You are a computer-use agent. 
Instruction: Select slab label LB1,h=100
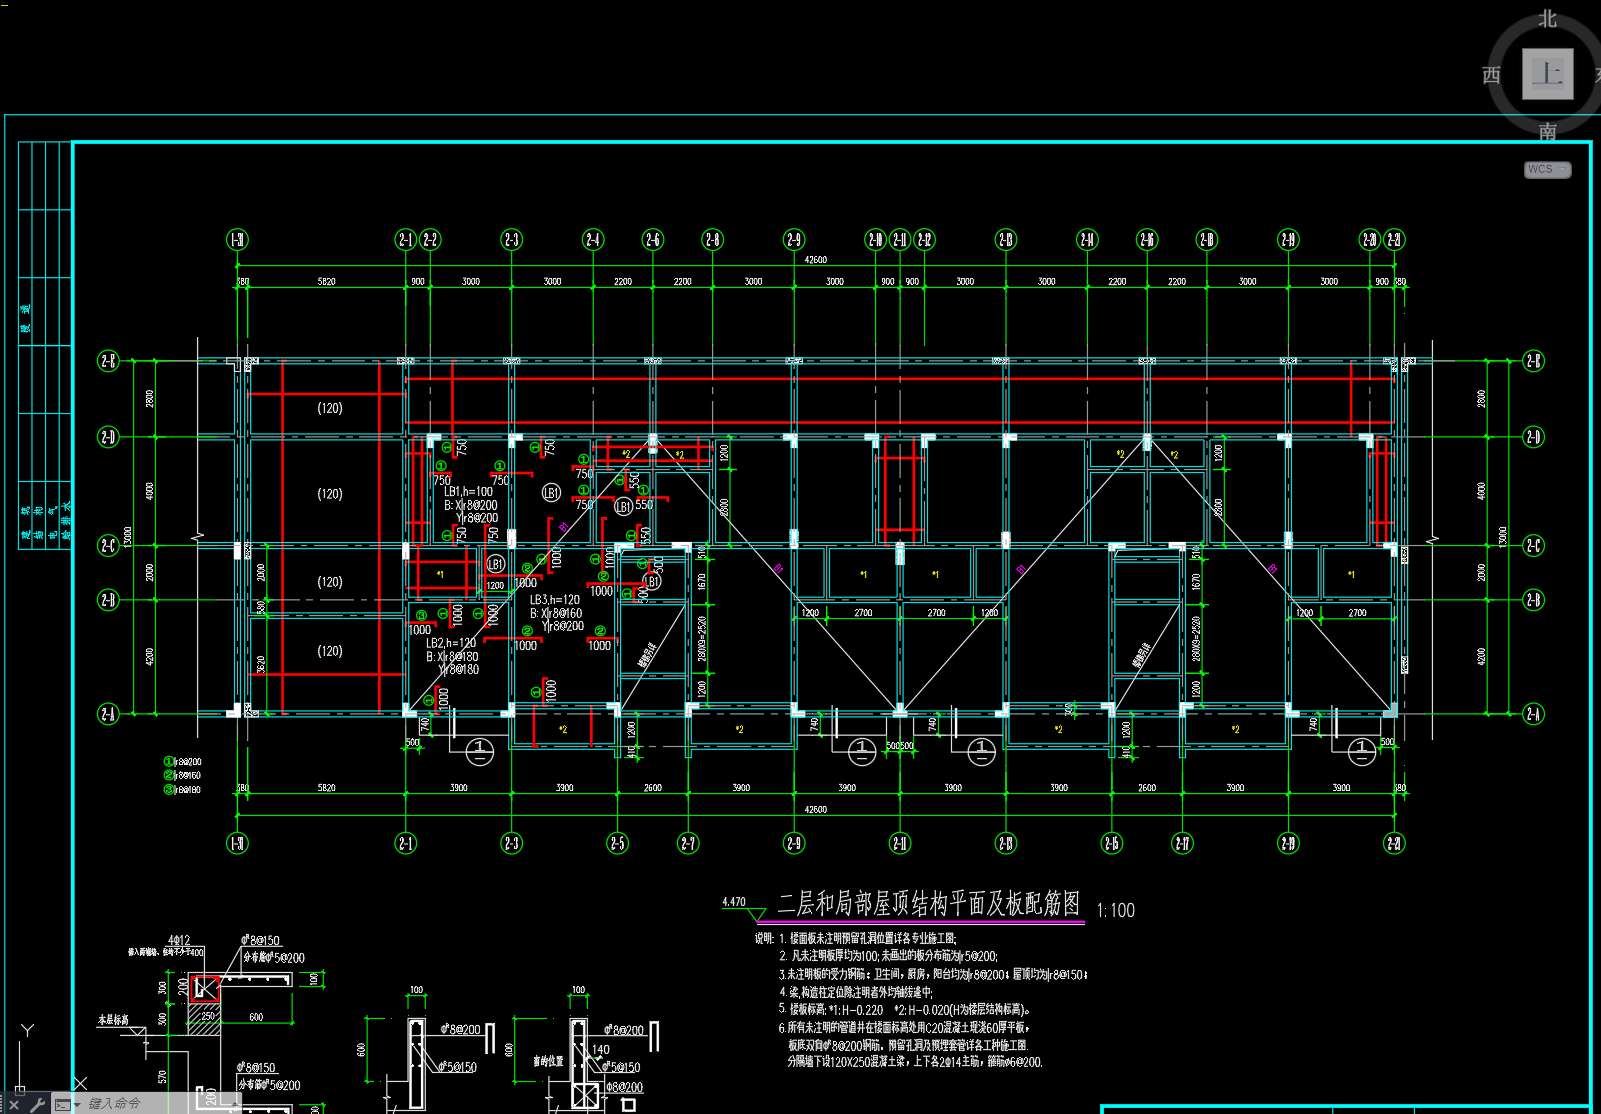(469, 492)
